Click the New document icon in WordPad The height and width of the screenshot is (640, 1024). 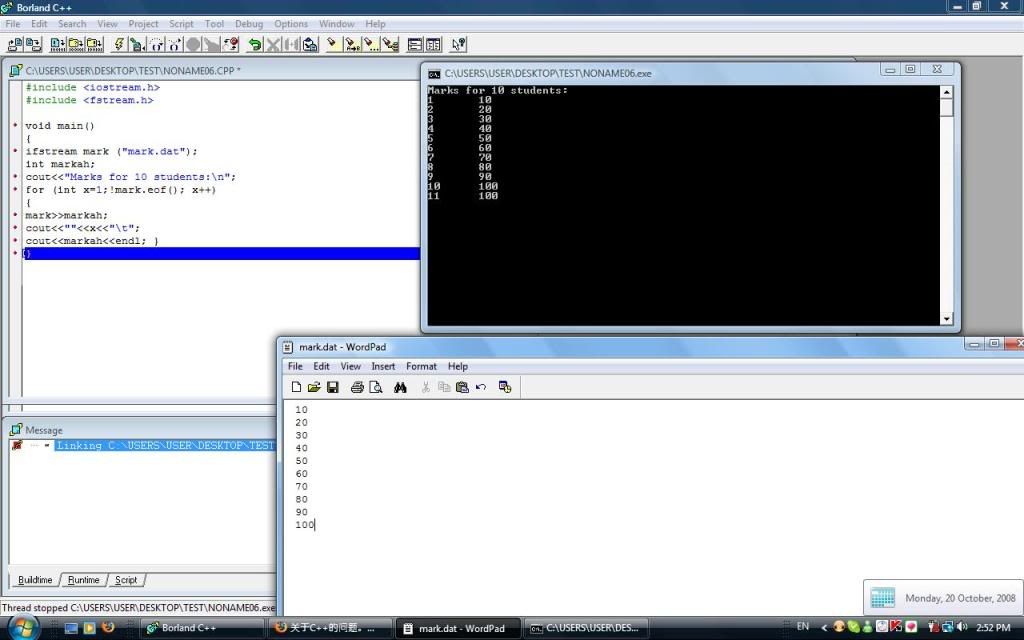[x=296, y=387]
